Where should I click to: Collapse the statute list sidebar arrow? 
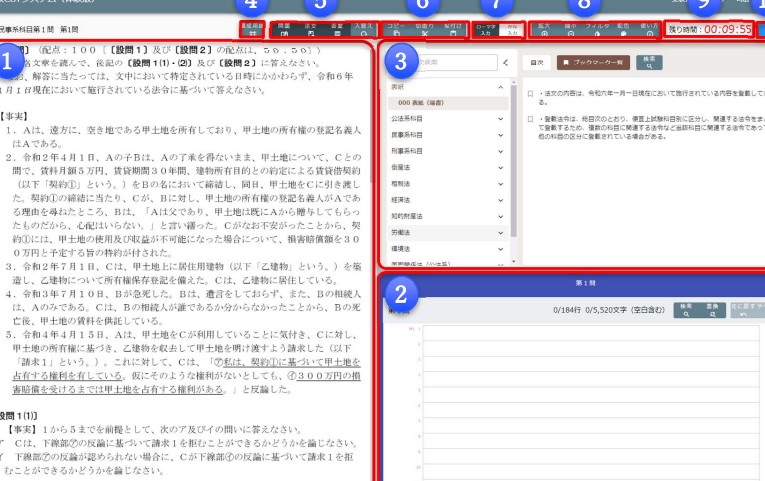coord(505,62)
